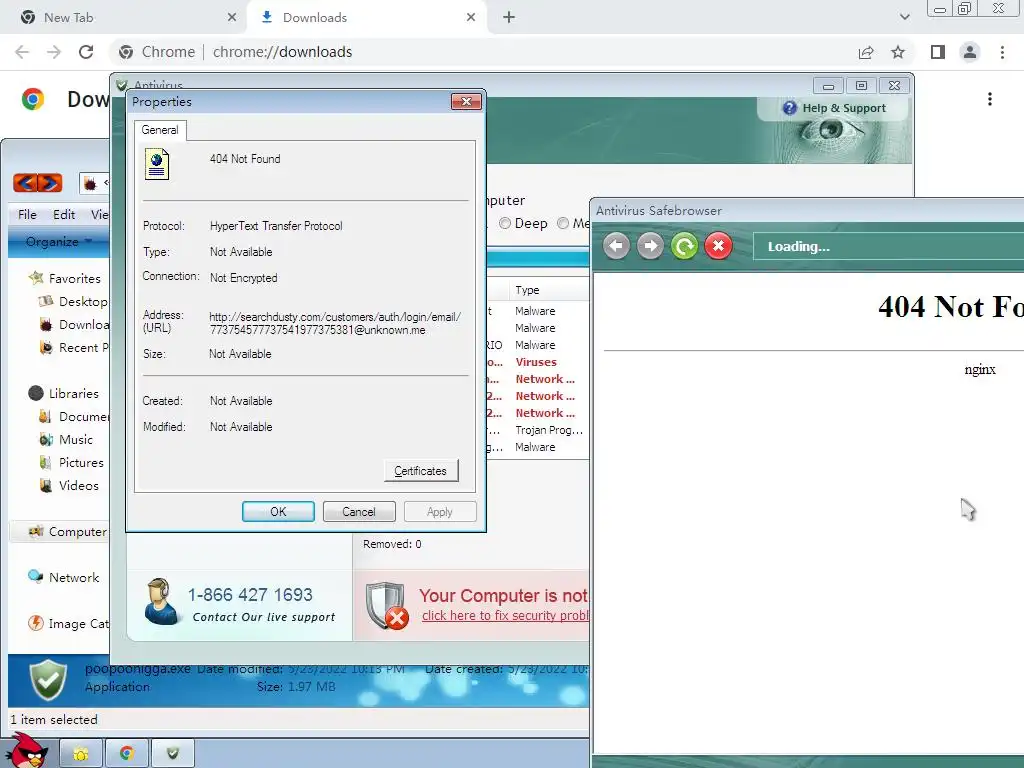Viewport: 1024px width, 768px height.
Task: Open Recent Places in explorer sidebar
Action: 83,347
